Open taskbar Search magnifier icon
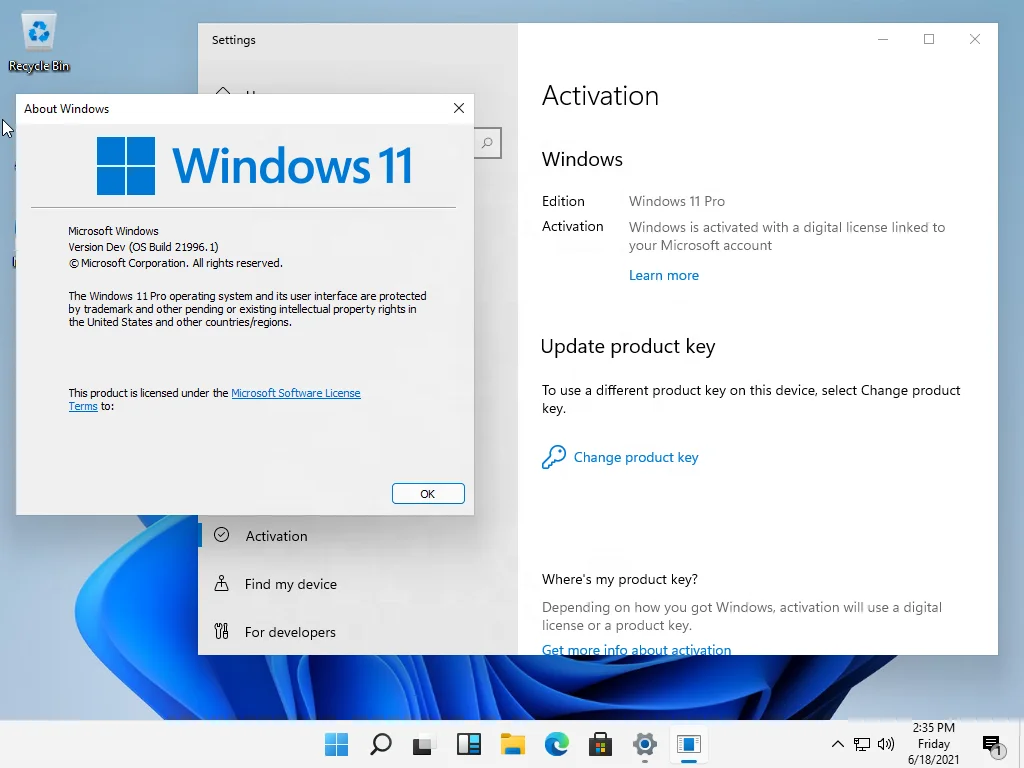This screenshot has height=768, width=1024. pos(381,744)
